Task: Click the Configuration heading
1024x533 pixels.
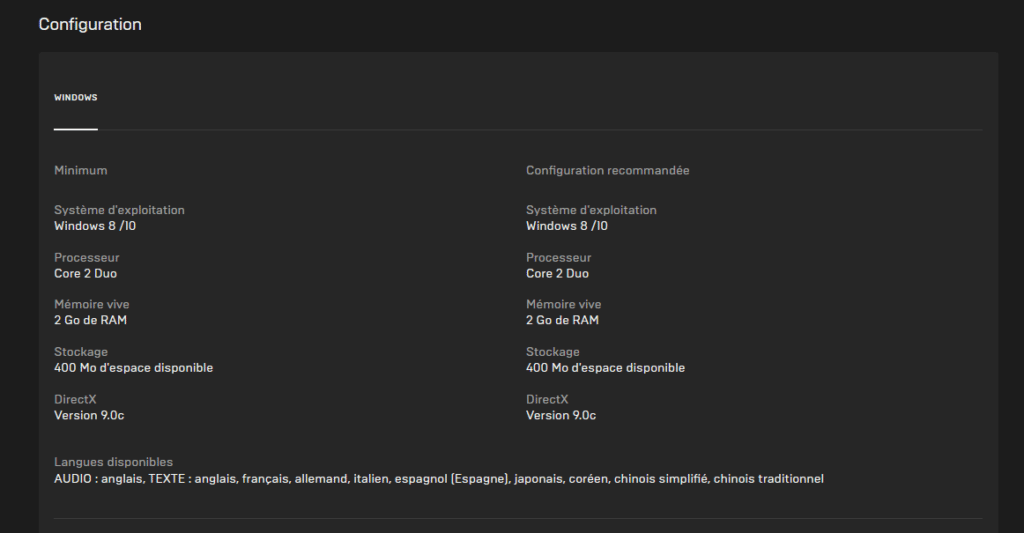Action: [90, 24]
